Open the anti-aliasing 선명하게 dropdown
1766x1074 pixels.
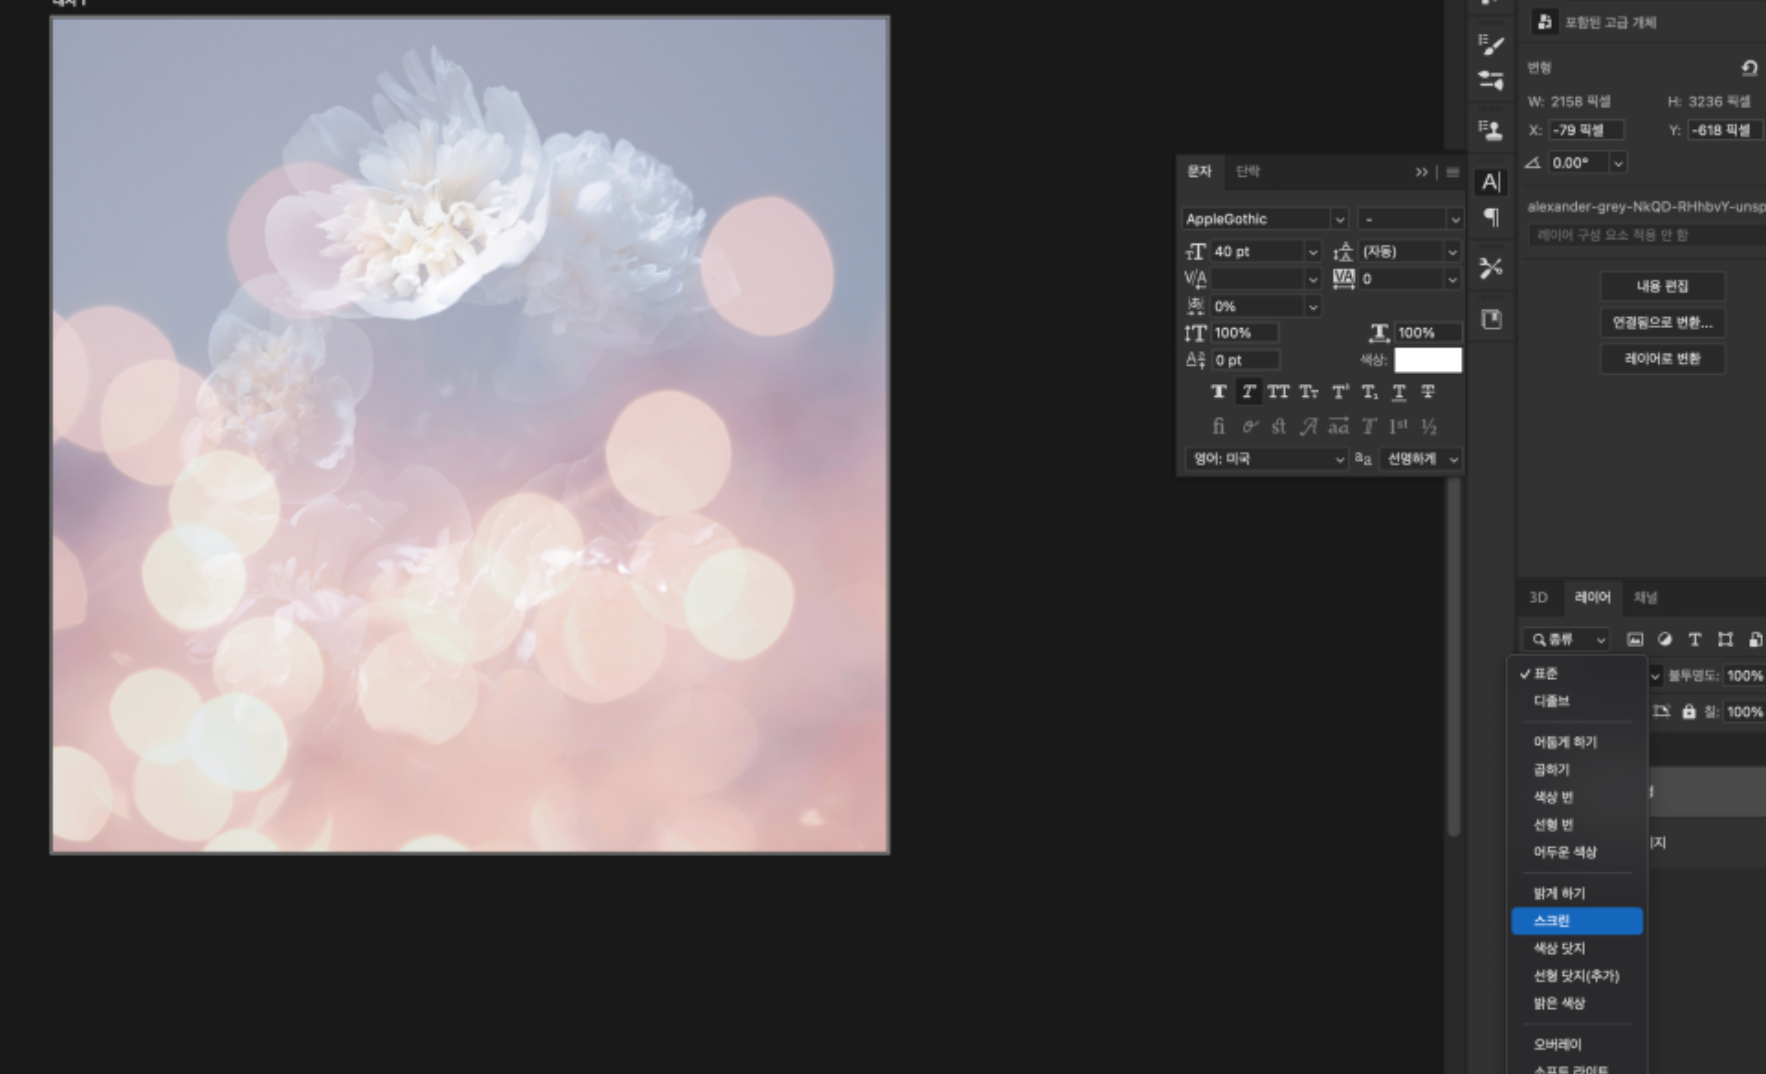click(x=1421, y=459)
